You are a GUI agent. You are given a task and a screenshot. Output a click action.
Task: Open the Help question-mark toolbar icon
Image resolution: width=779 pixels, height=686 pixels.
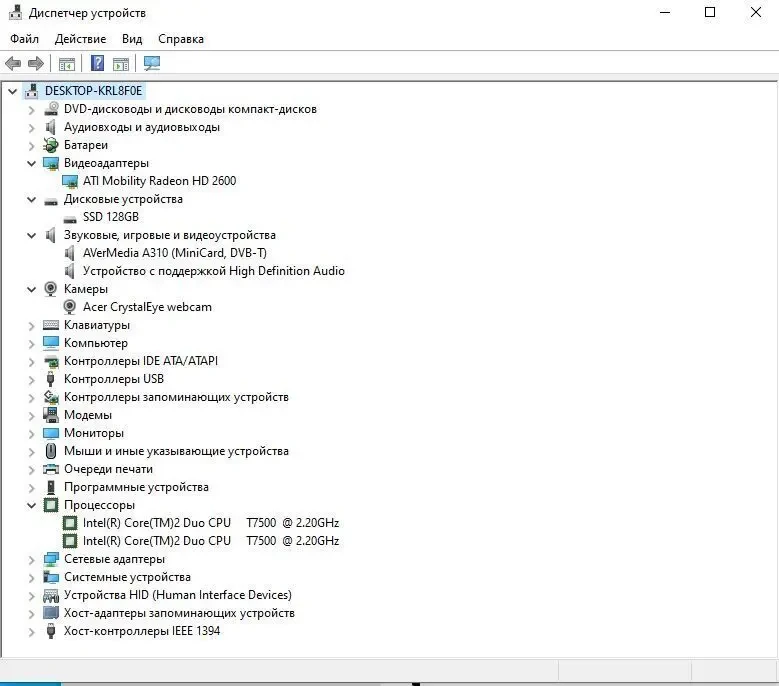[97, 63]
